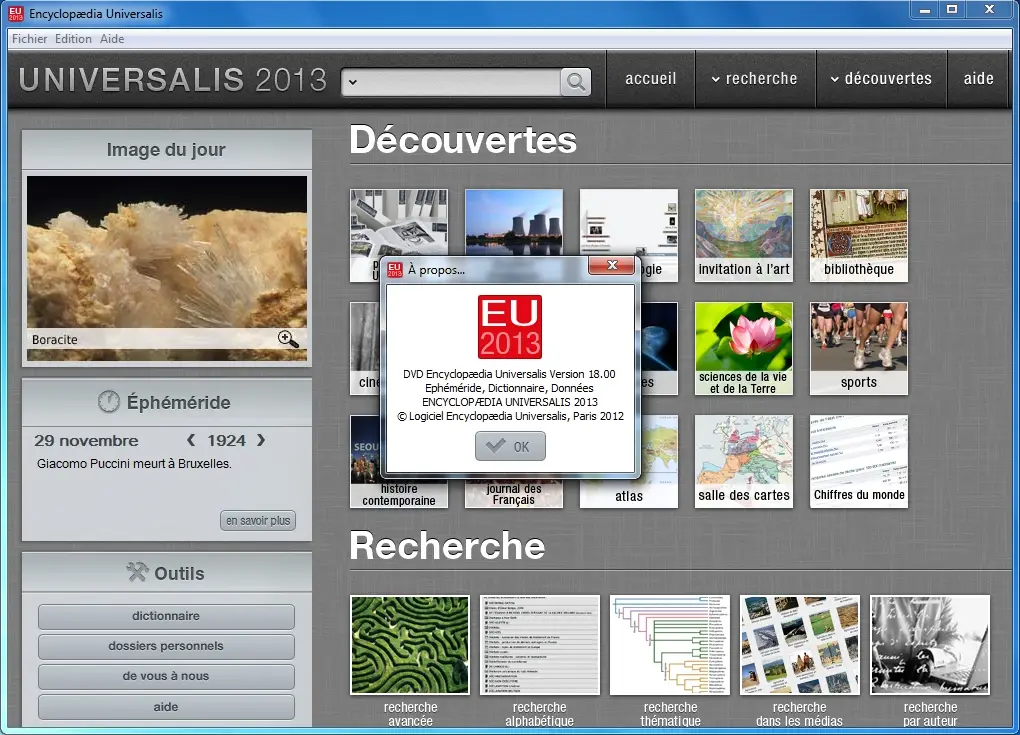Click the Image du jour heading
Image resolution: width=1020 pixels, height=735 pixels.
(x=166, y=150)
